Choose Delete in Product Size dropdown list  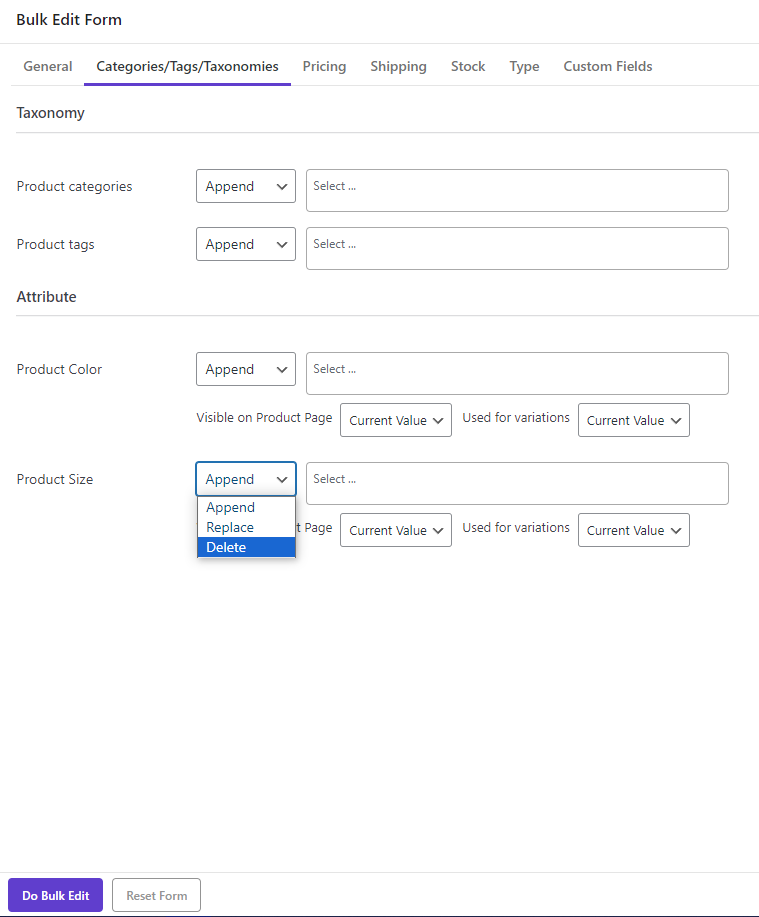pyautogui.click(x=246, y=547)
